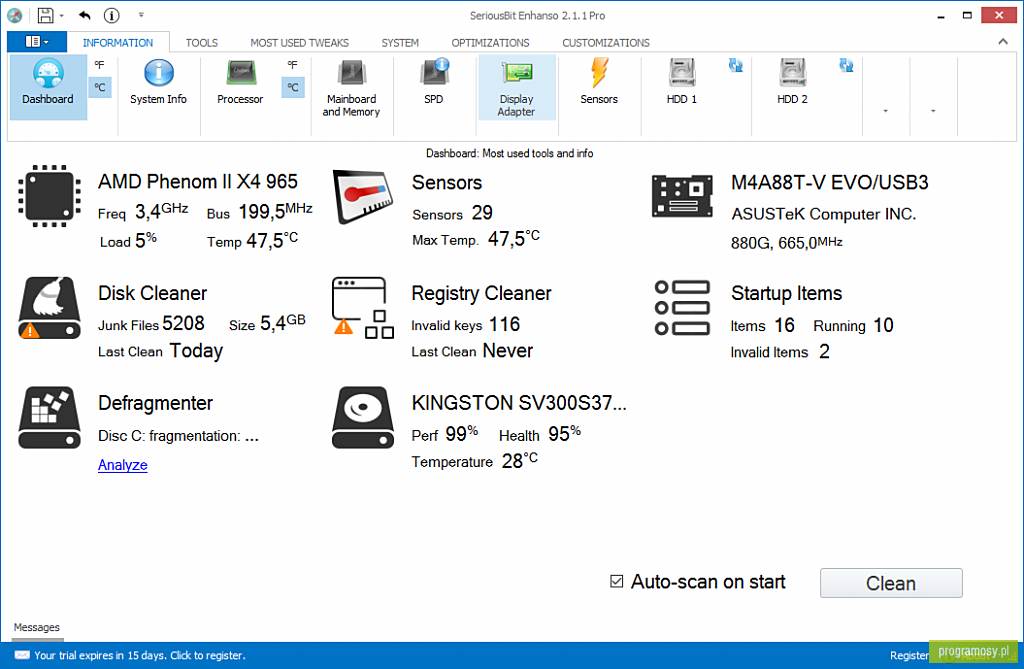Click the Startup Items heading
The image size is (1024, 669).
(786, 293)
